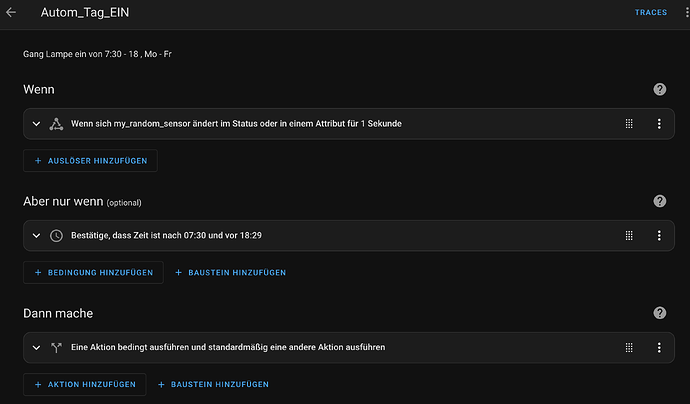The width and height of the screenshot is (690, 404).
Task: Click Auslöser hinzufügen button
Action: [x=90, y=161]
